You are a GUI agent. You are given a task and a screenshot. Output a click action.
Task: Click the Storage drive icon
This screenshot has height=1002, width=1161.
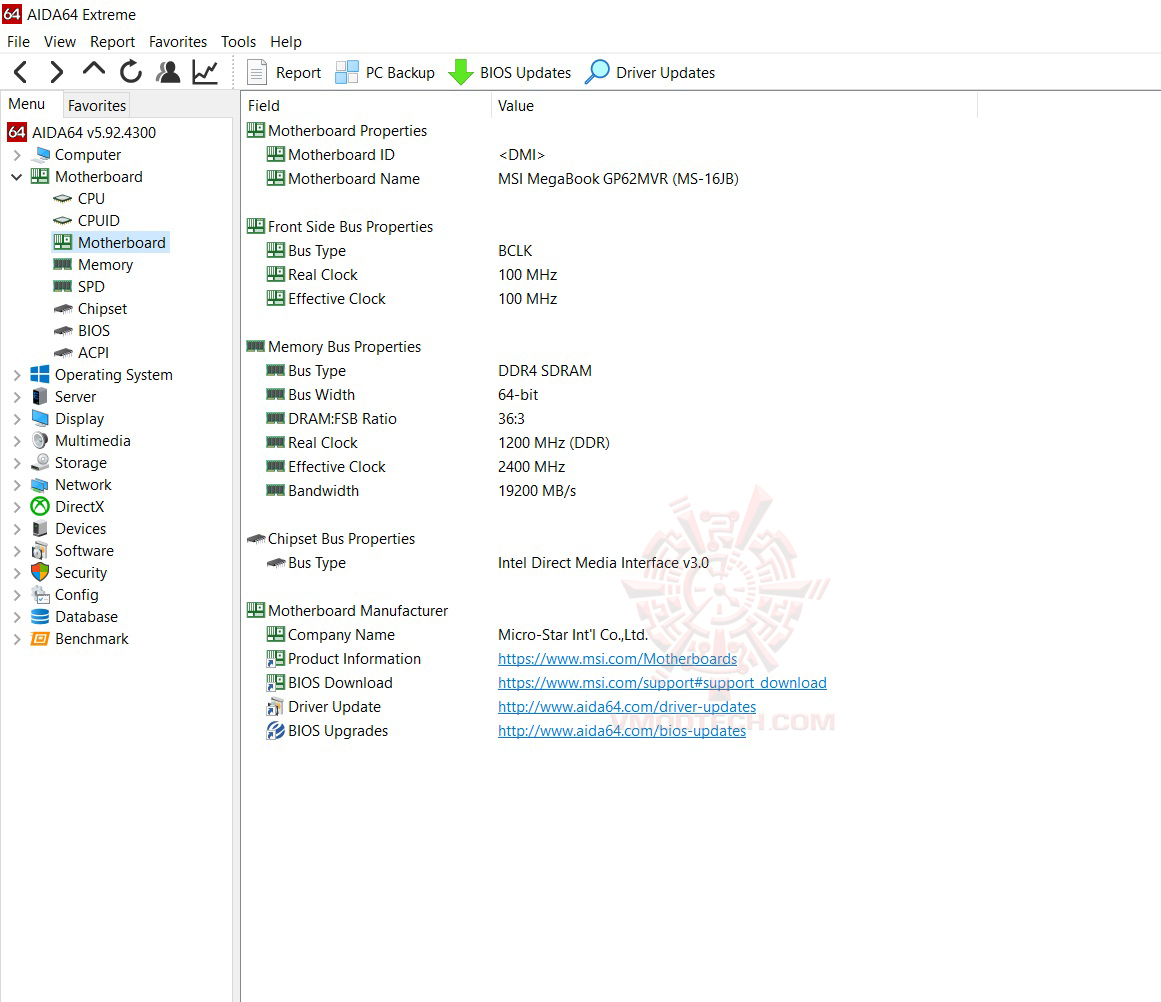[x=40, y=463]
